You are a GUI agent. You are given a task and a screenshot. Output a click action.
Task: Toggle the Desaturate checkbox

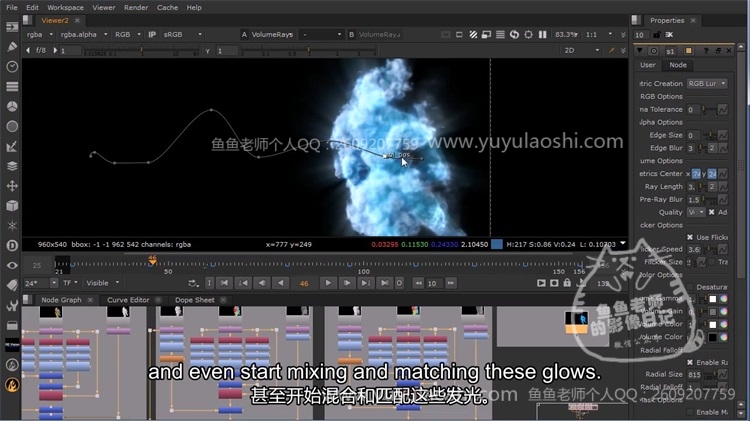[690, 287]
